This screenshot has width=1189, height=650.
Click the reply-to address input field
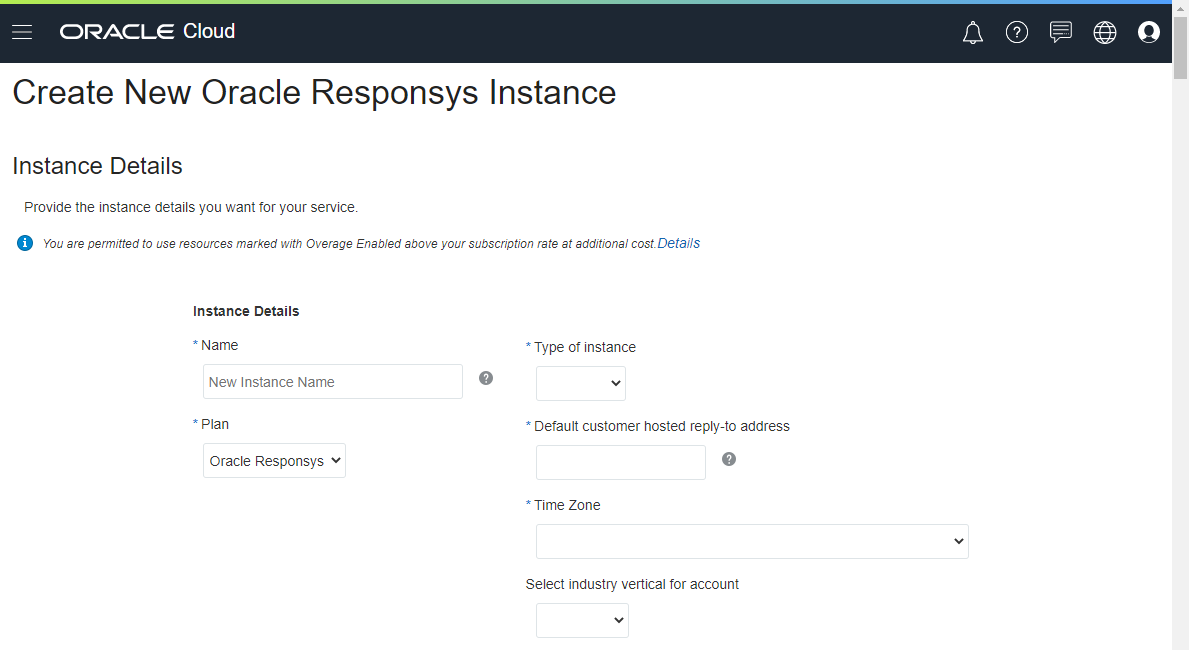coord(620,462)
